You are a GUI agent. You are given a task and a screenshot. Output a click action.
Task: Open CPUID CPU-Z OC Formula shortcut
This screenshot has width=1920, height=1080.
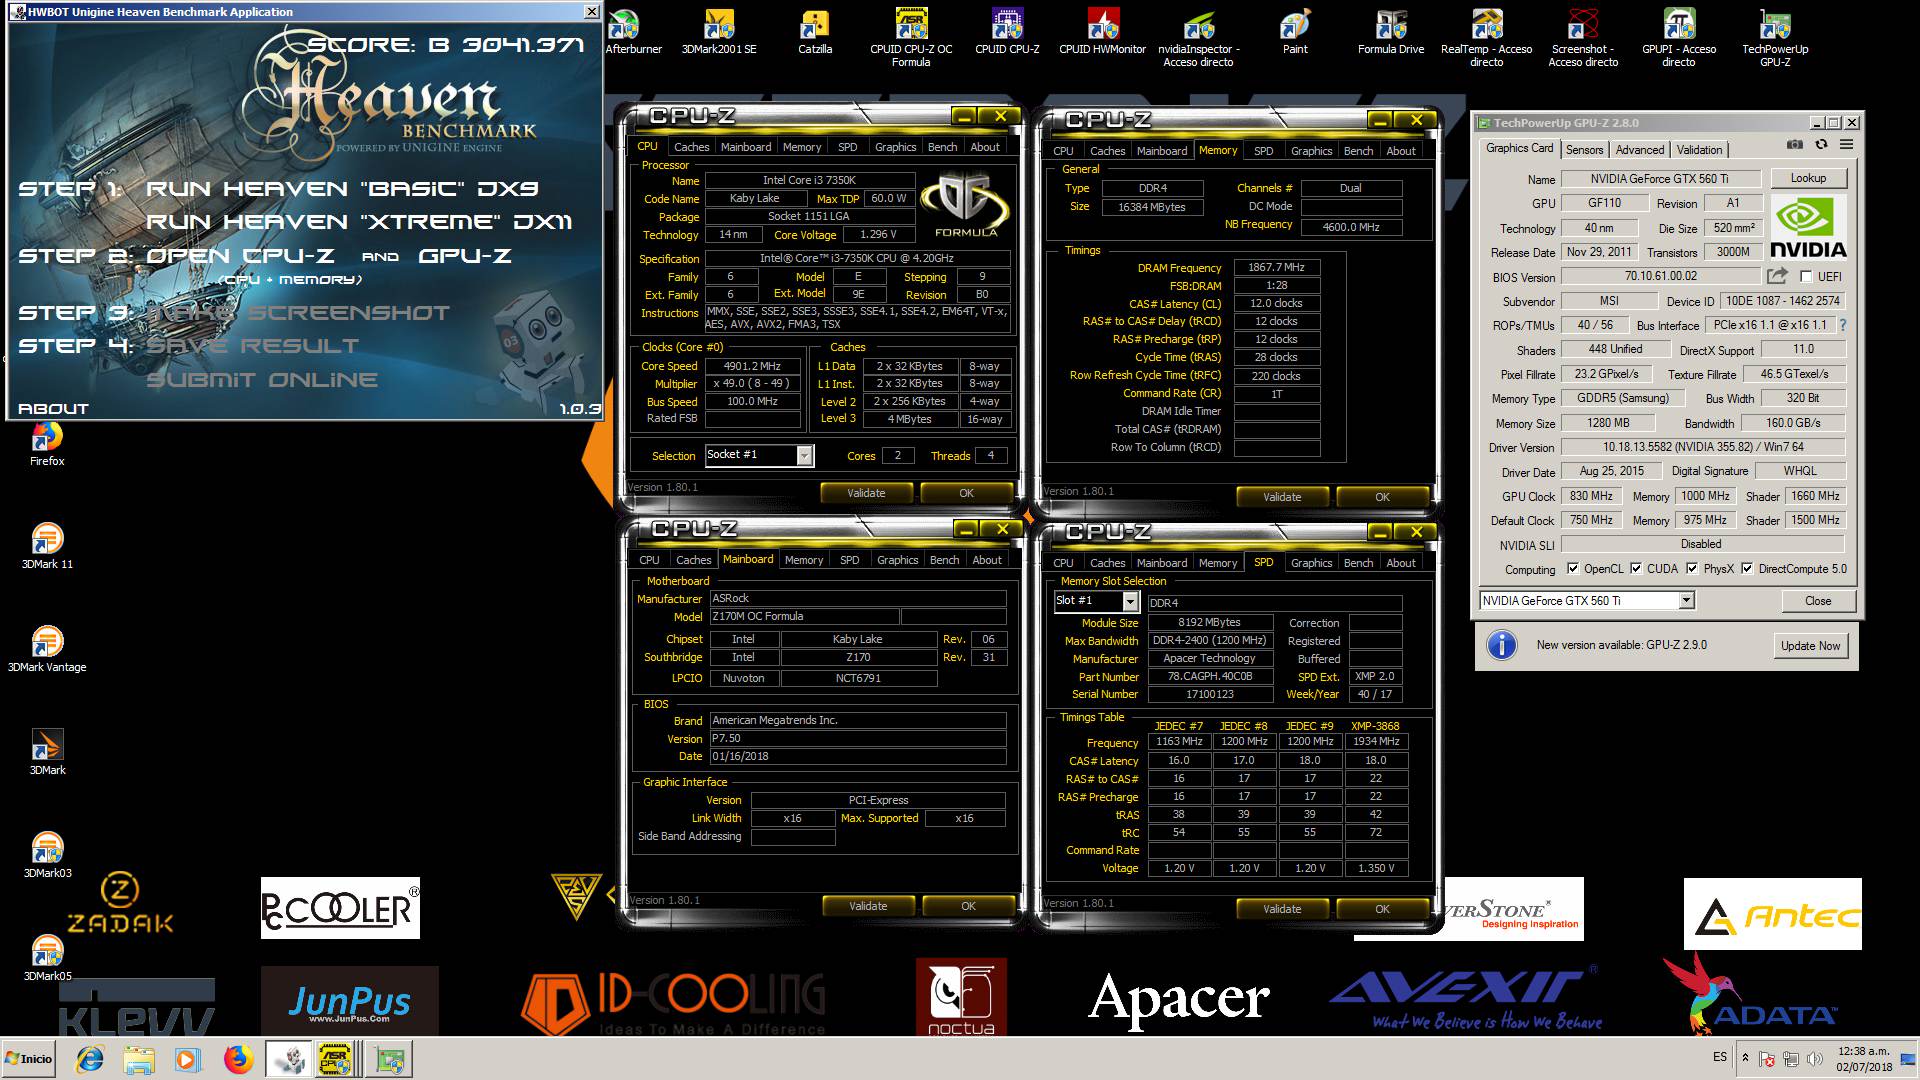[911, 38]
